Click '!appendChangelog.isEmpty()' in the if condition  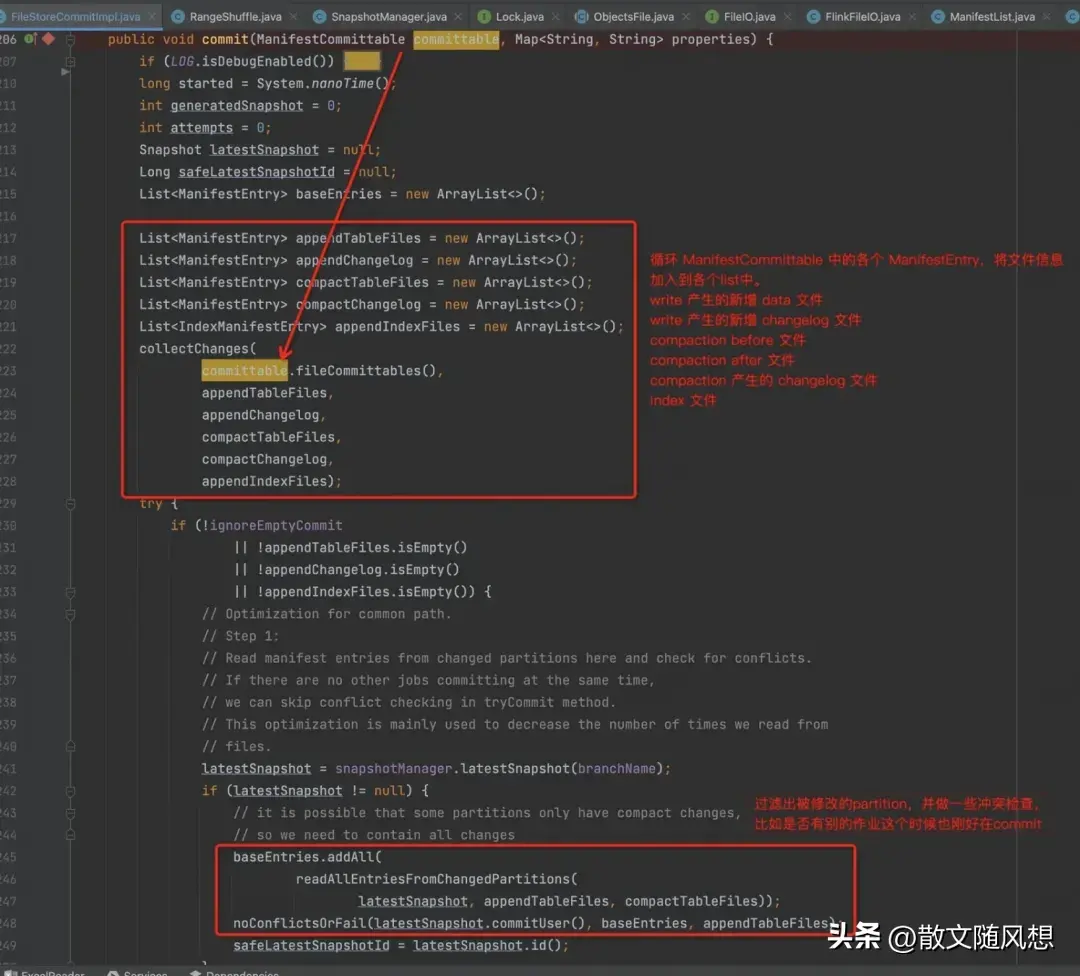[358, 570]
